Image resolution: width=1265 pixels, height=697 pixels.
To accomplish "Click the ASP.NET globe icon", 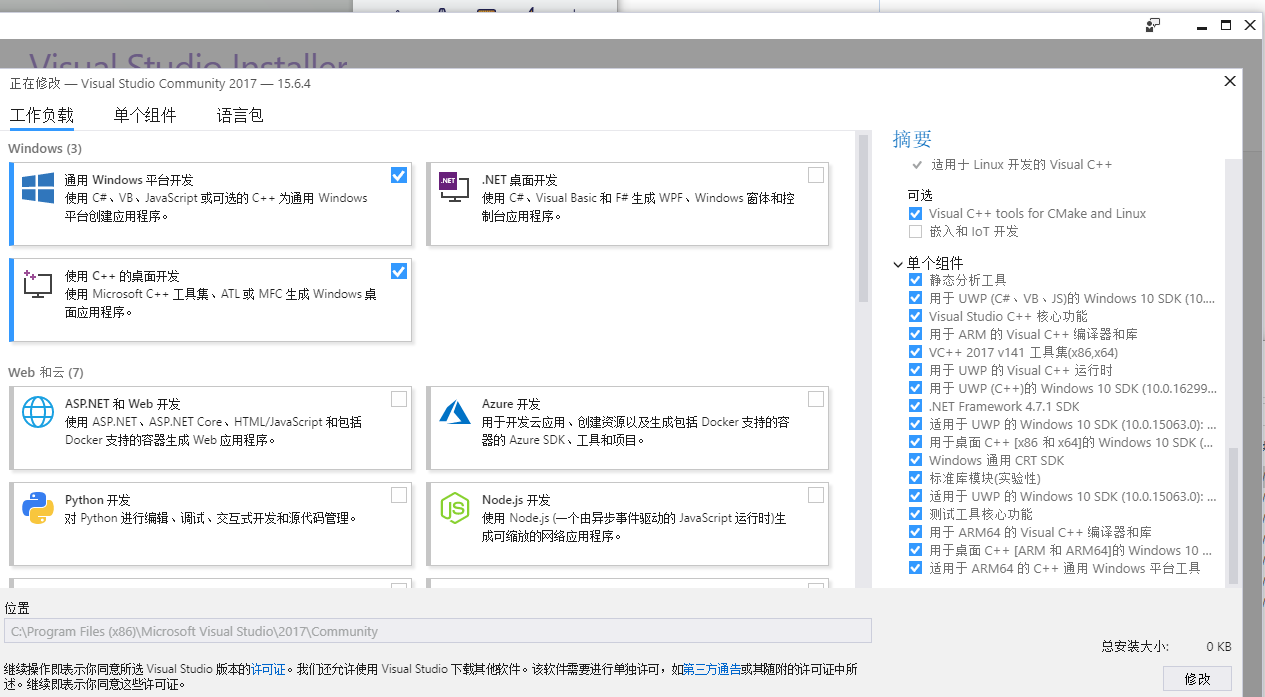I will 38,412.
